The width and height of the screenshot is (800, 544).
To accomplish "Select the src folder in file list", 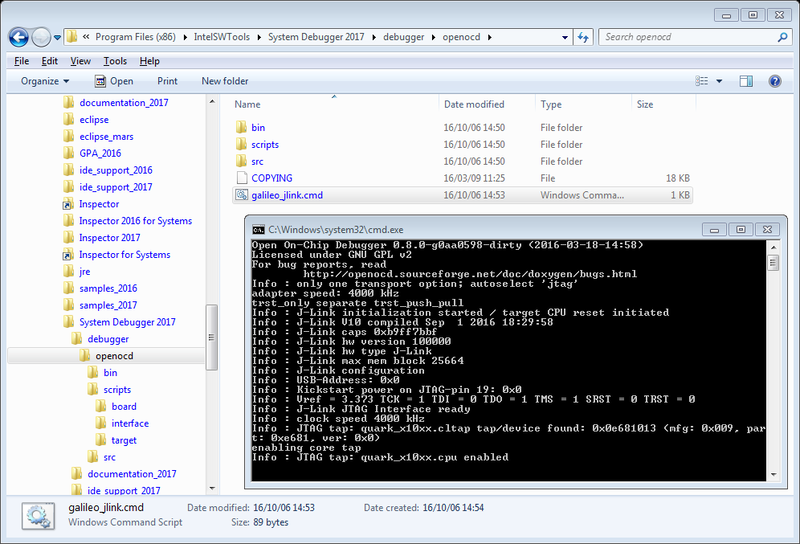I will click(257, 161).
